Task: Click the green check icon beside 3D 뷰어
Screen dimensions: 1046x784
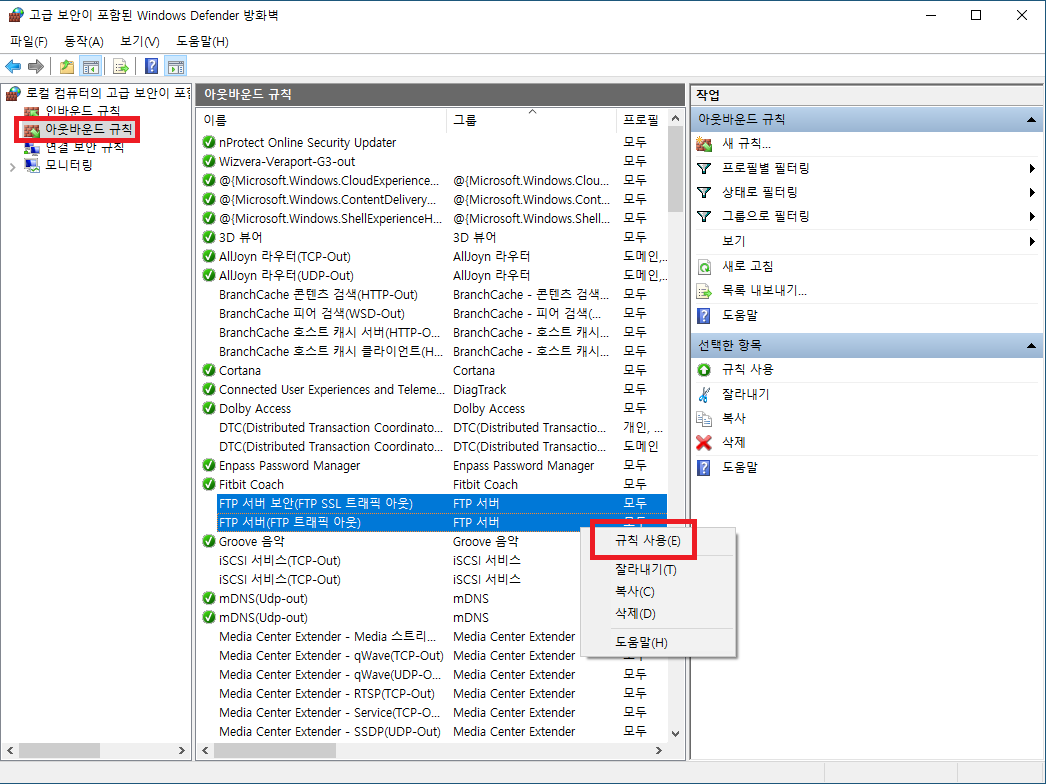Action: (209, 237)
